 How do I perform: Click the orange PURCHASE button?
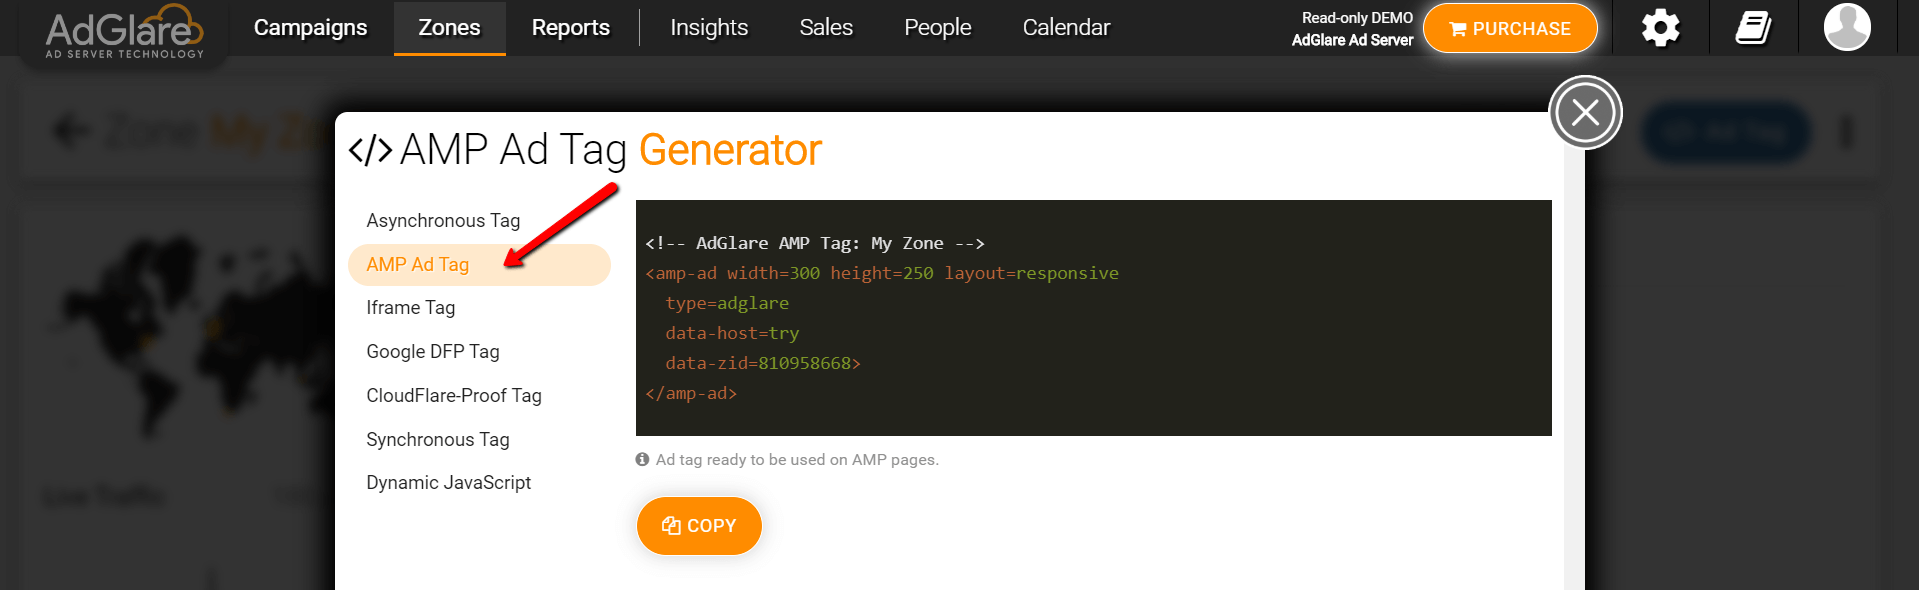point(1510,28)
